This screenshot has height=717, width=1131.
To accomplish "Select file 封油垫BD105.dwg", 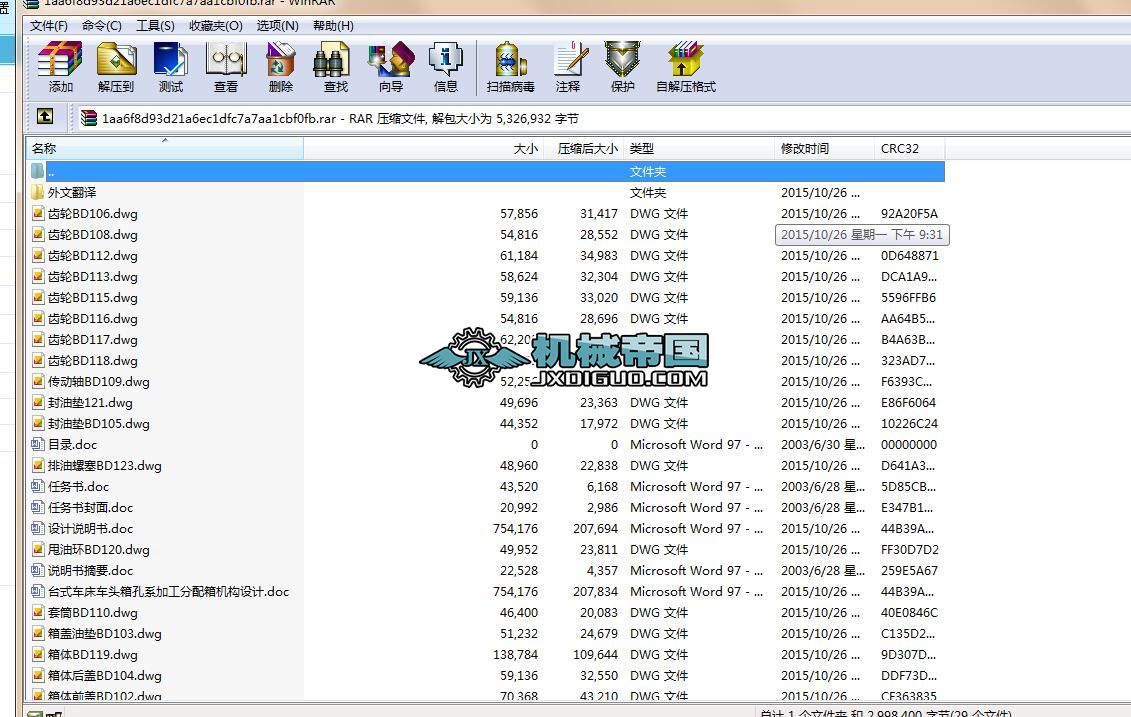I will coord(99,423).
